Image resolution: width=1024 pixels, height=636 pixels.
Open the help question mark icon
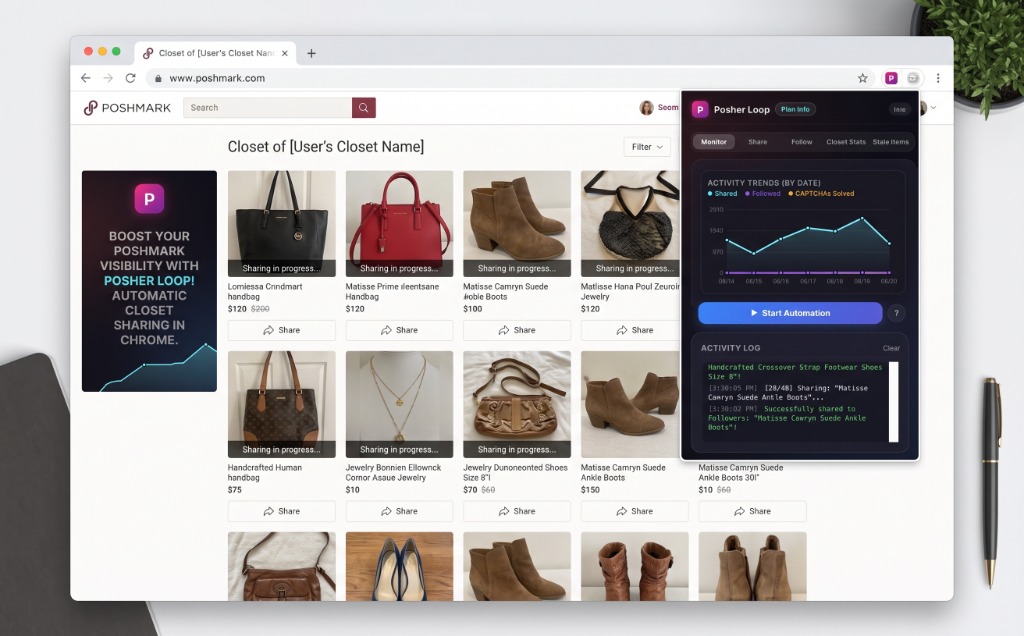(897, 313)
